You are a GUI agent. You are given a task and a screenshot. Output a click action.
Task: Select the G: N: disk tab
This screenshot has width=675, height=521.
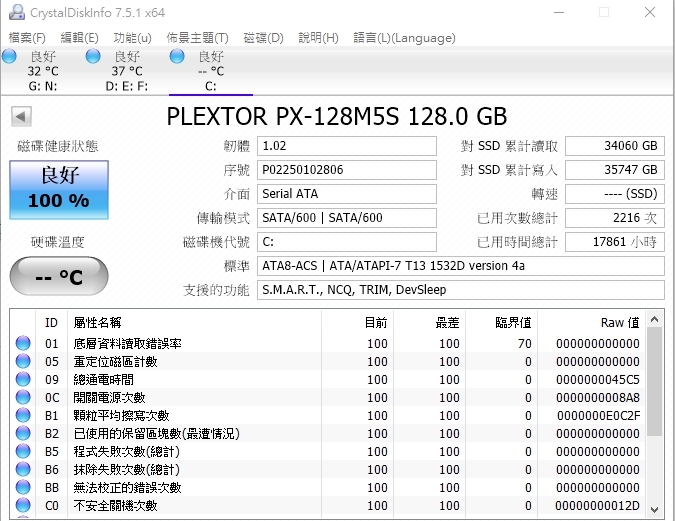(x=42, y=71)
